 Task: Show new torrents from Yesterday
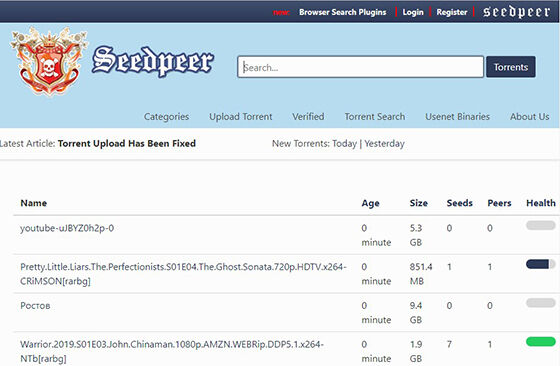pyautogui.click(x=384, y=144)
